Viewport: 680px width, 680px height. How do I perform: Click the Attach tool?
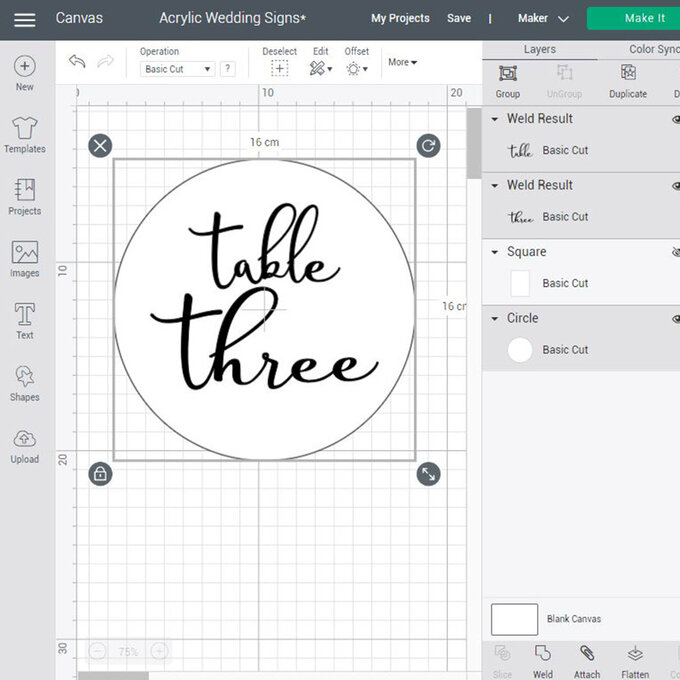click(x=587, y=660)
